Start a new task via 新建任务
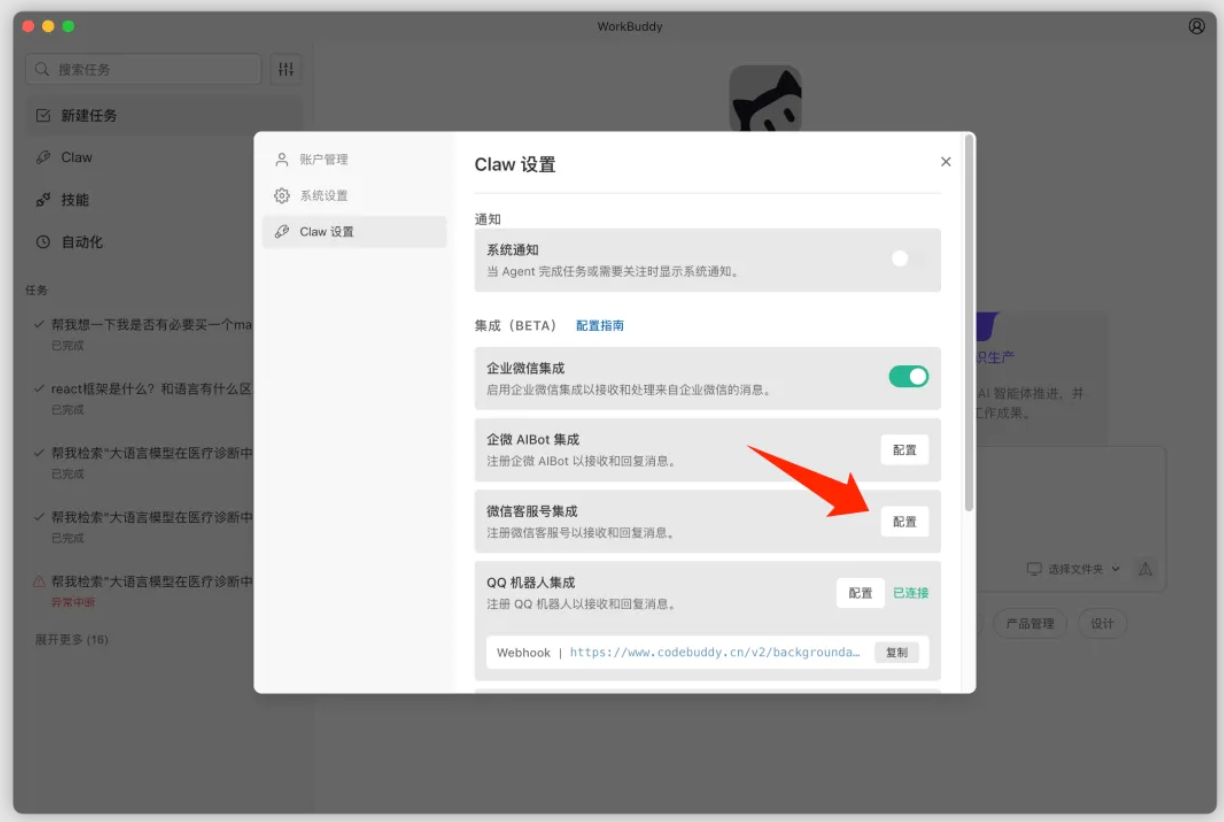 coord(163,115)
